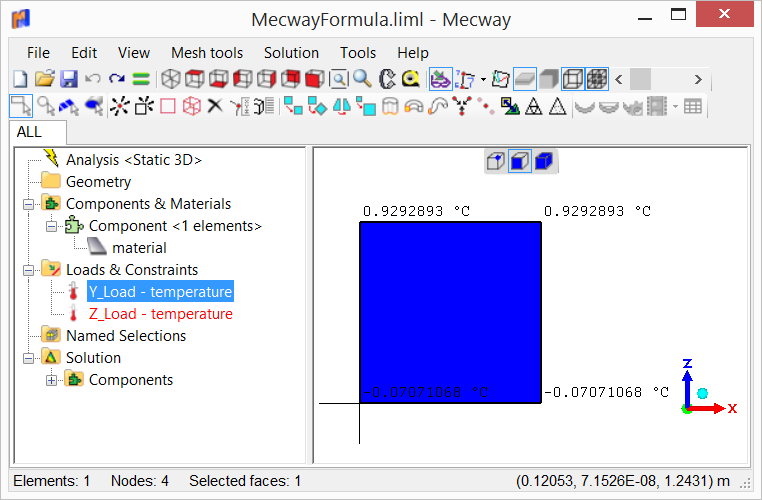Enable node selection mode in viewport
762x500 pixels.
pos(496,161)
